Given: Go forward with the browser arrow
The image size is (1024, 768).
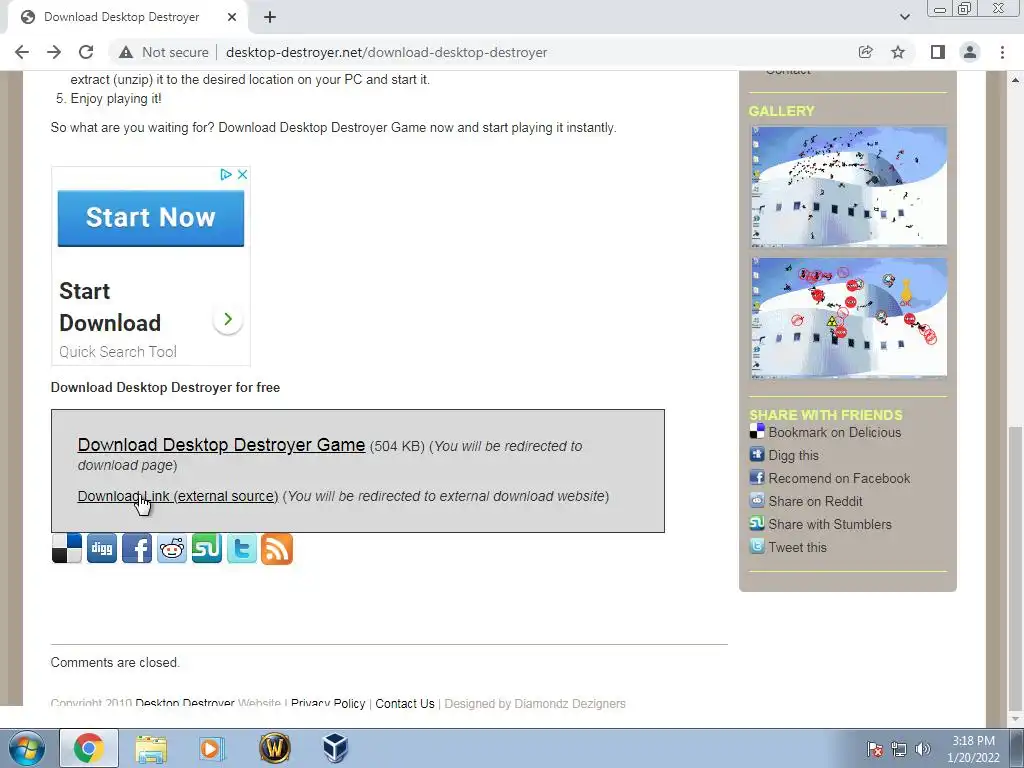Looking at the screenshot, I should coord(54,52).
